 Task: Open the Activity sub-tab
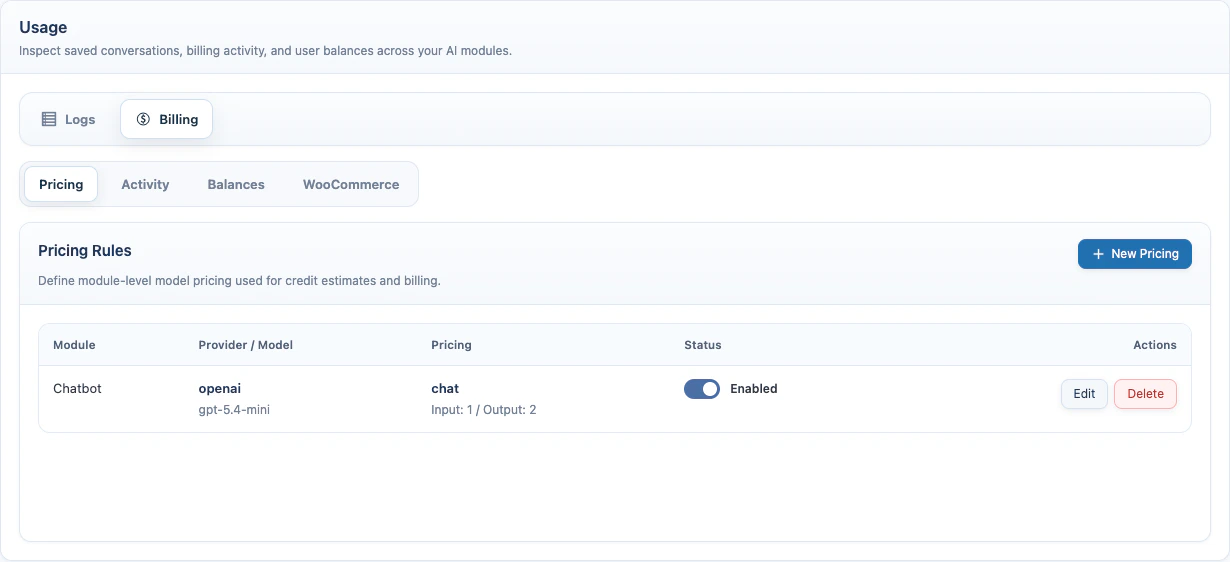[x=145, y=184]
